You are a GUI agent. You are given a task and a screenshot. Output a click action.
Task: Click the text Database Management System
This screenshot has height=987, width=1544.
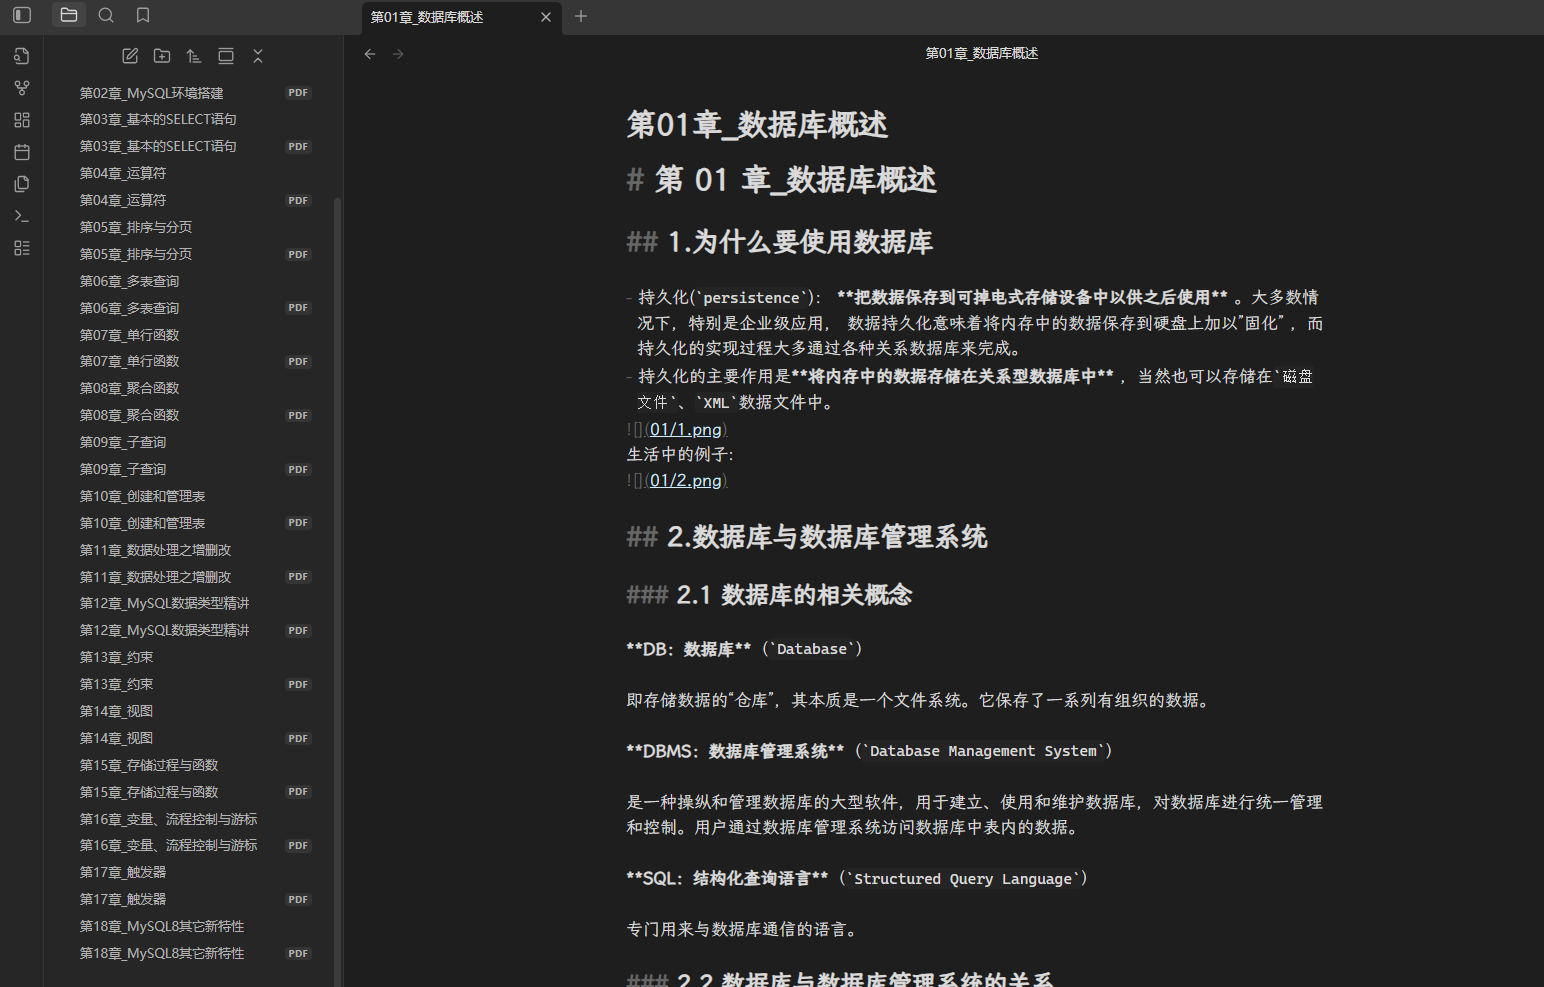point(985,751)
